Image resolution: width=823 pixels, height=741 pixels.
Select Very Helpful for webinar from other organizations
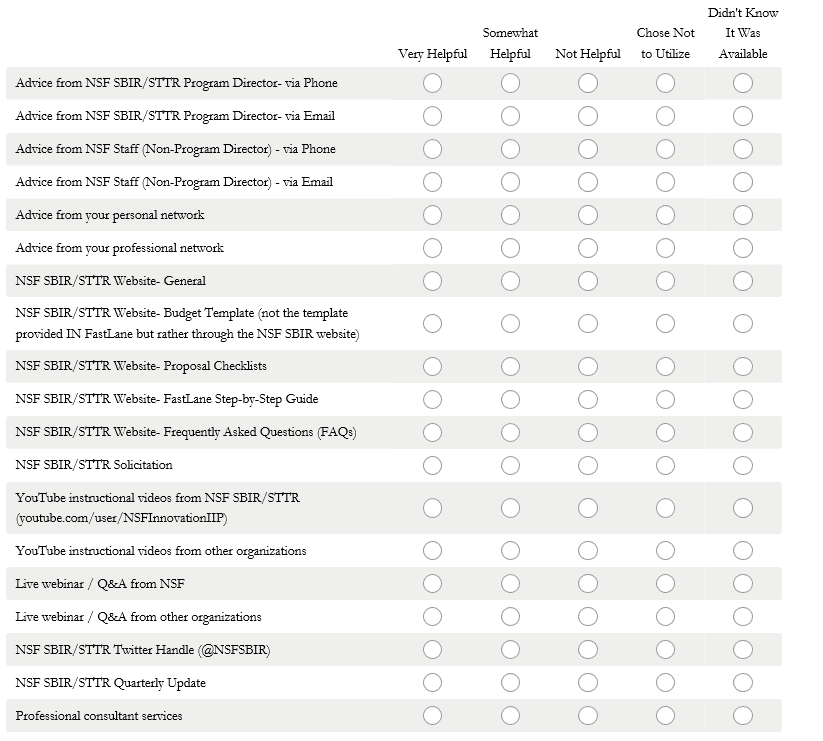coord(432,617)
